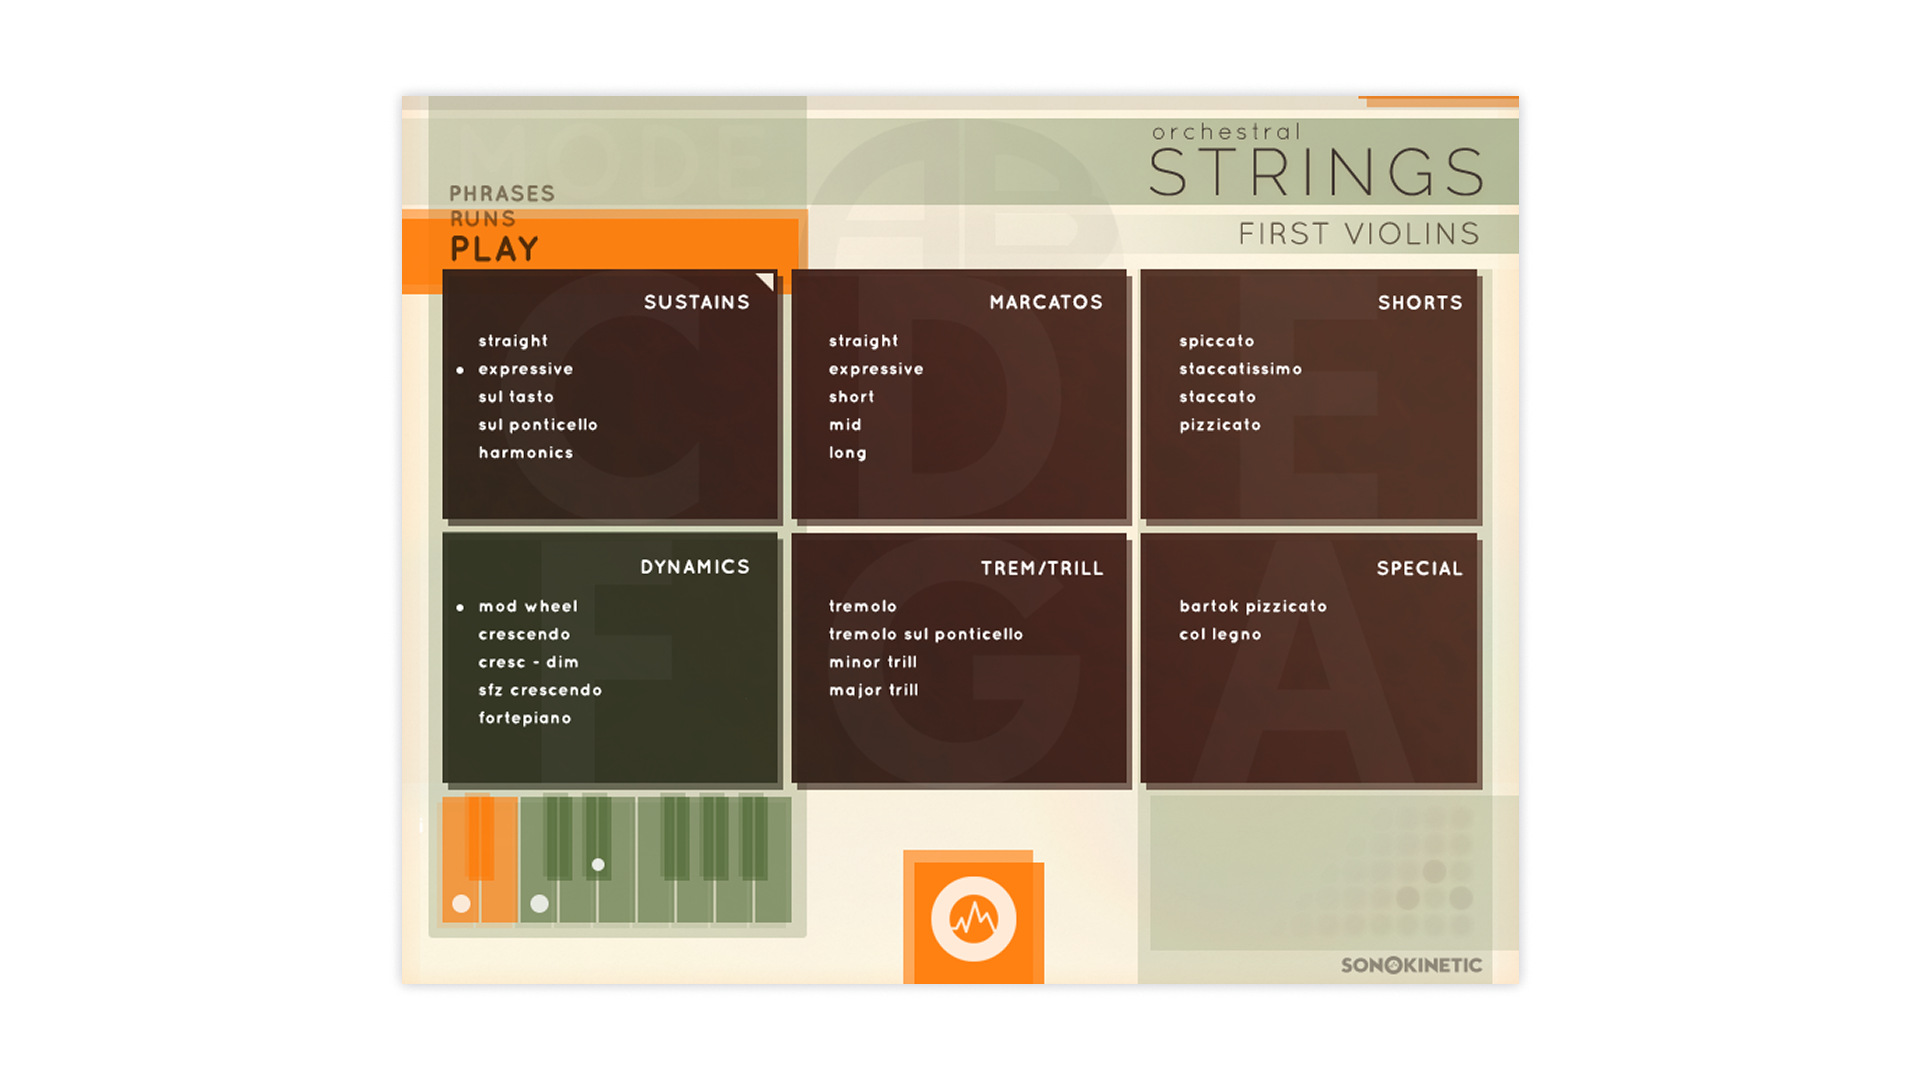Click the orange waveform icon button
Screen dimensions: 1920x1080
pos(973,918)
